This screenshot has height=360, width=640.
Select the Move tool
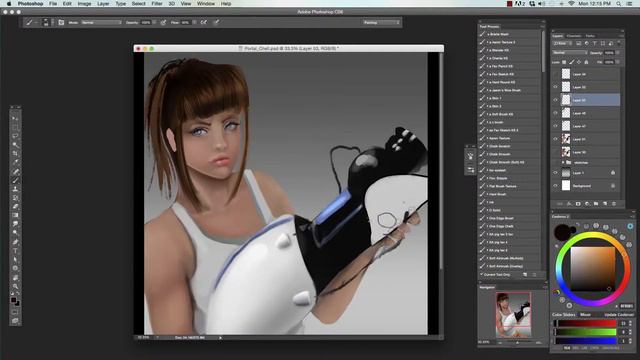15,118
